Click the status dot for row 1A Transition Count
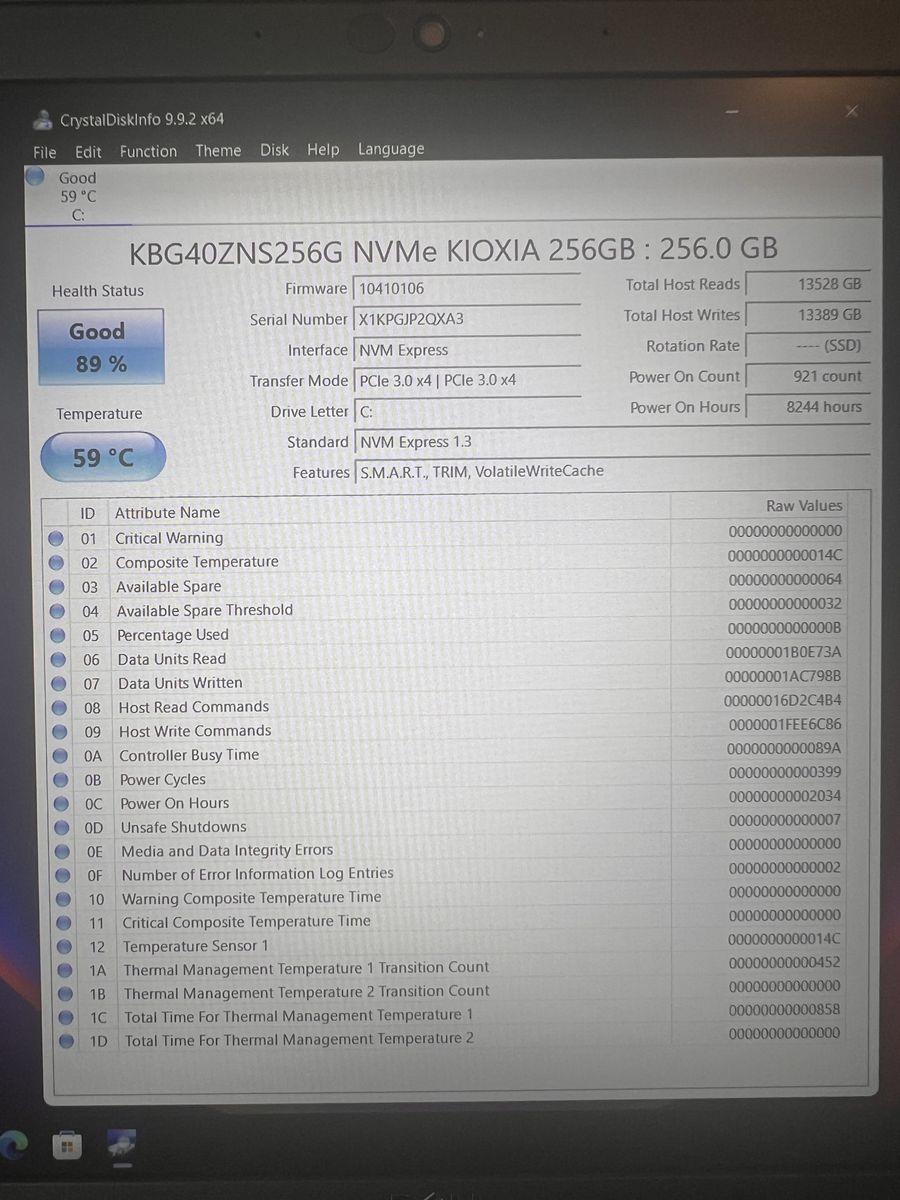The width and height of the screenshot is (900, 1200). click(65, 969)
